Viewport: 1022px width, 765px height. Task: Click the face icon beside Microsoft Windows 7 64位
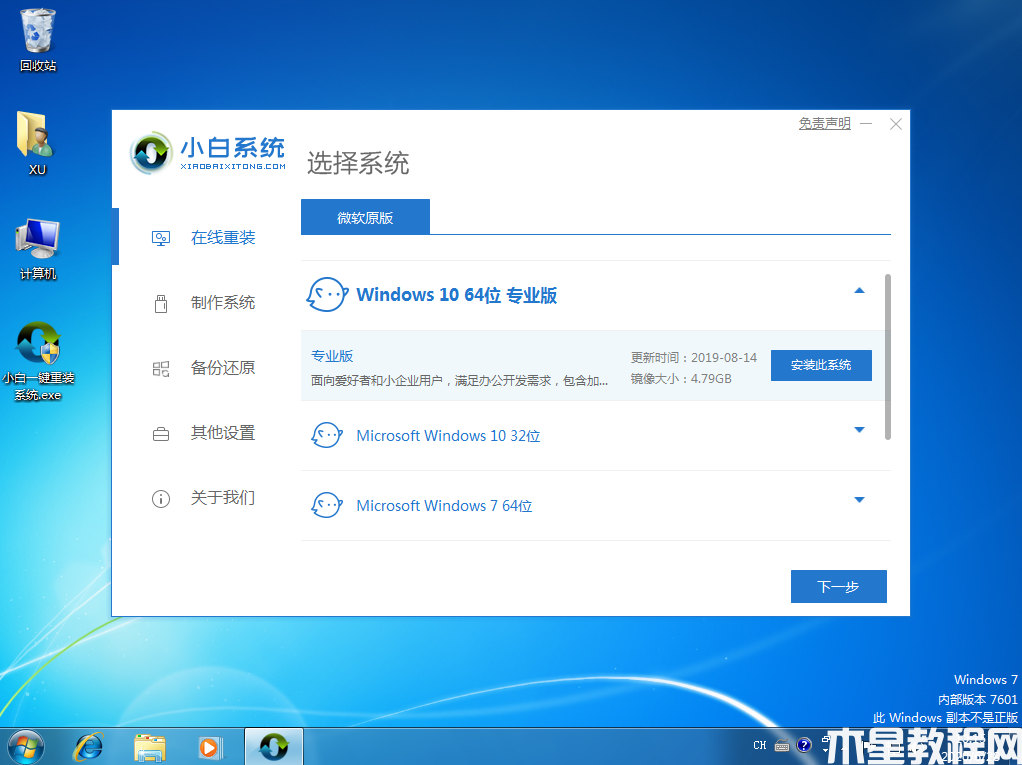coord(327,505)
